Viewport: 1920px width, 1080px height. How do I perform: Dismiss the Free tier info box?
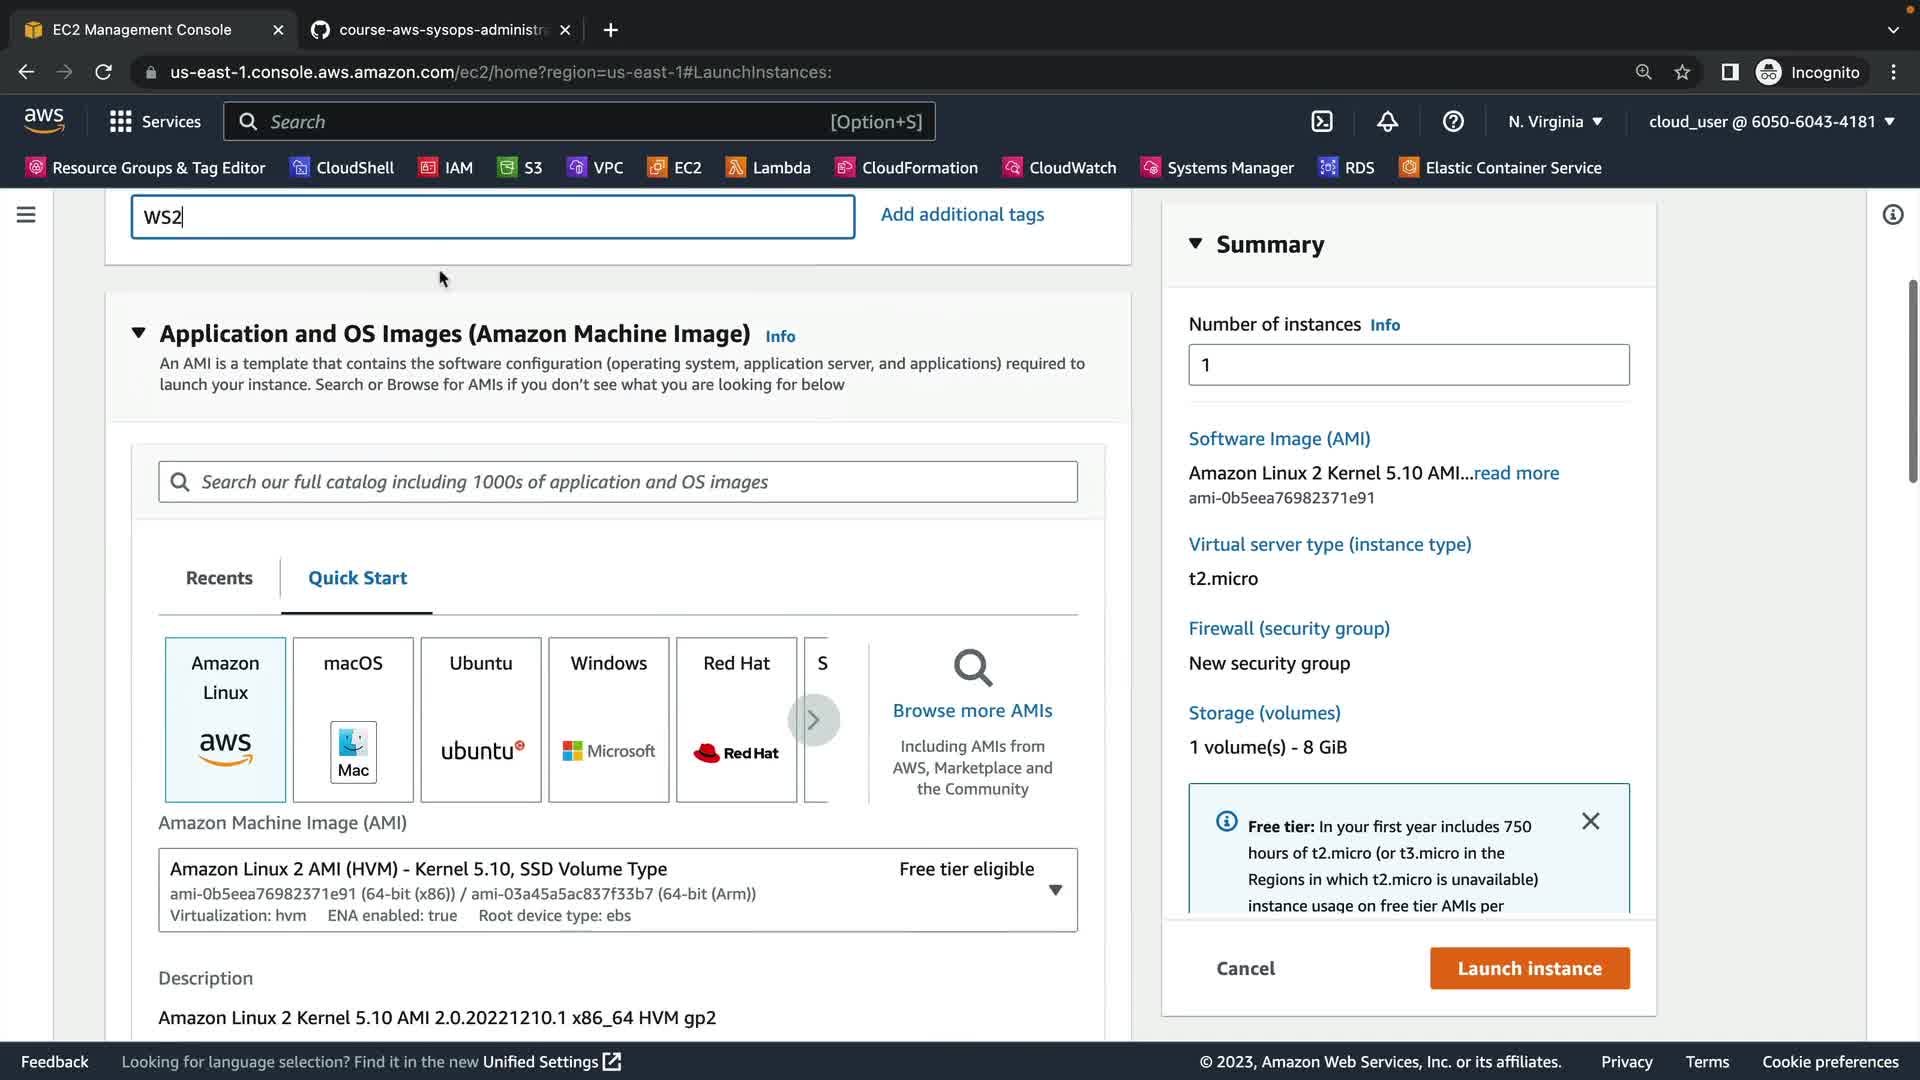point(1590,821)
